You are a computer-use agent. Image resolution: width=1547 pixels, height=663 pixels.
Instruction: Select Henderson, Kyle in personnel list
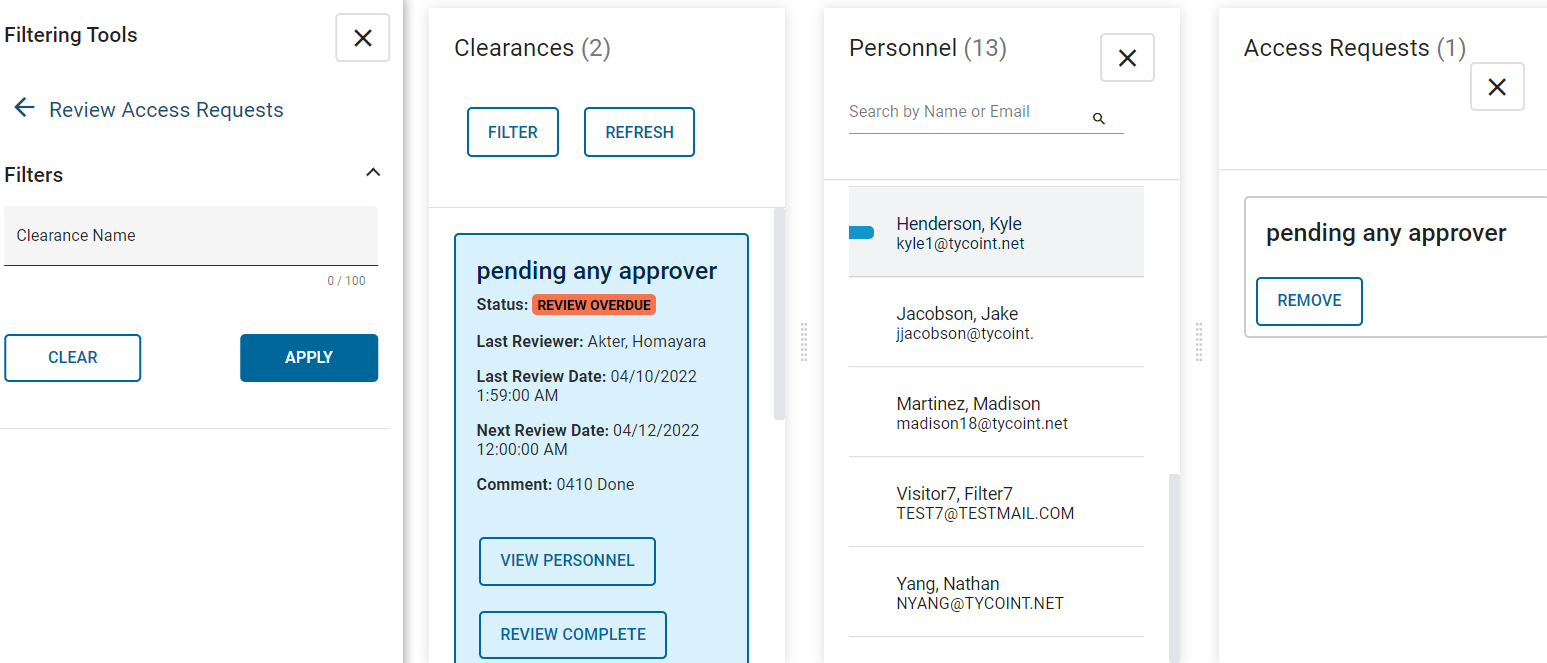pyautogui.click(x=996, y=232)
